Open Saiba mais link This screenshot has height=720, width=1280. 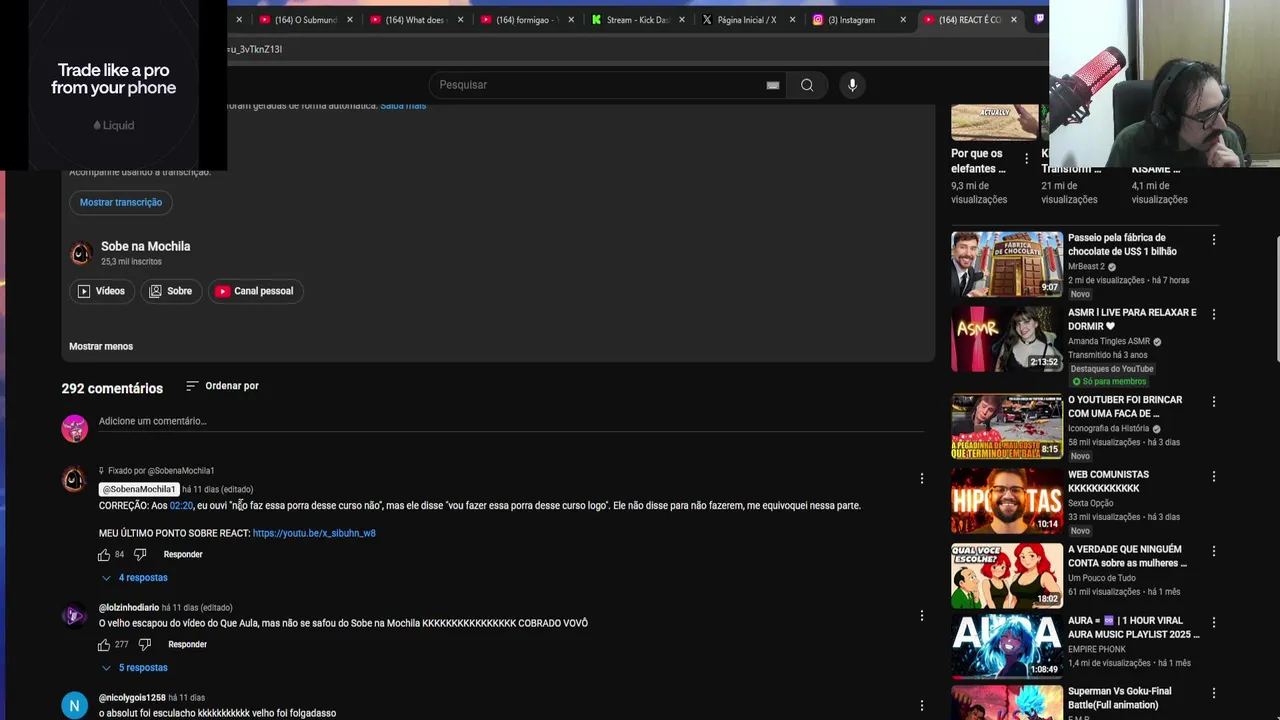point(403,105)
